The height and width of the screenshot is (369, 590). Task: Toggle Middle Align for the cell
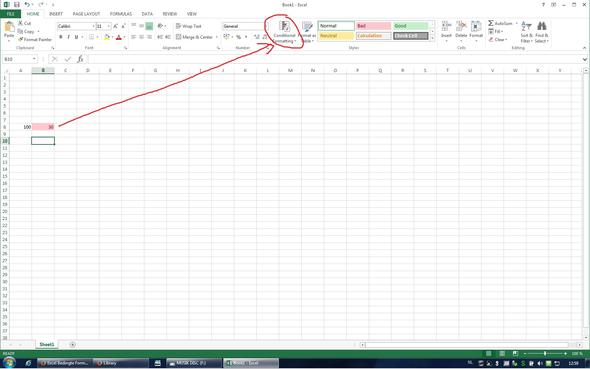click(x=141, y=26)
